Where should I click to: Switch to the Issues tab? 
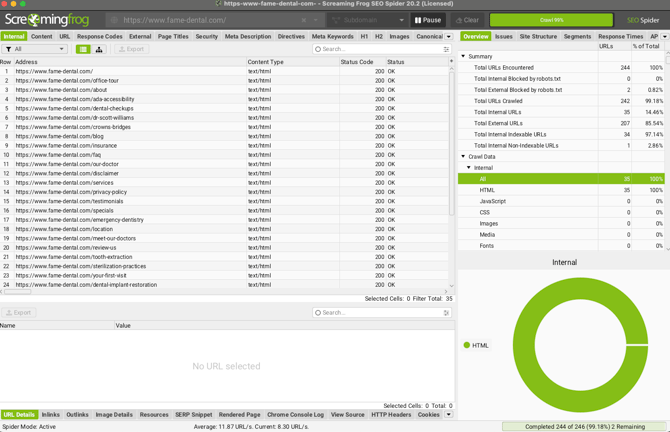click(x=503, y=36)
